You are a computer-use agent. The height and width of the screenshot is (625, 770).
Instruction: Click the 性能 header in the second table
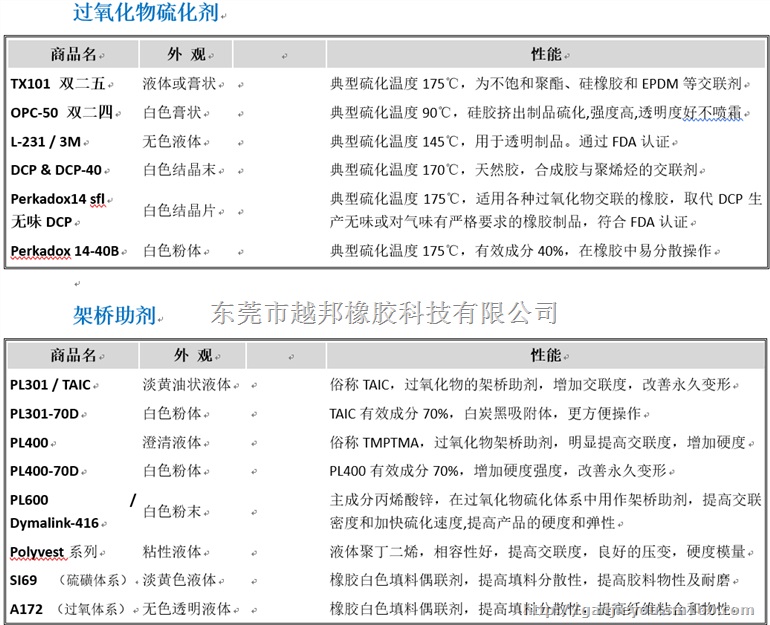[x=546, y=354]
